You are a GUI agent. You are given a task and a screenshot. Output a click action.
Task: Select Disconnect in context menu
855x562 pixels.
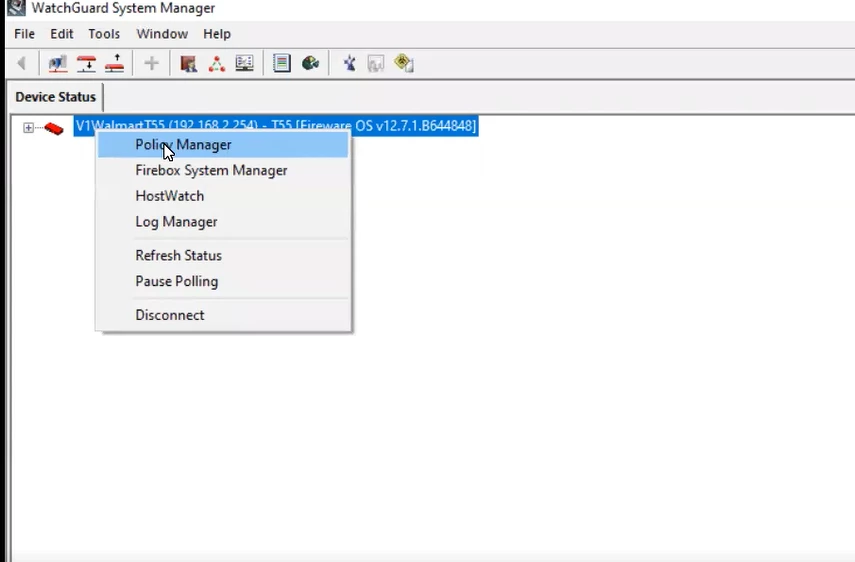tap(223, 315)
